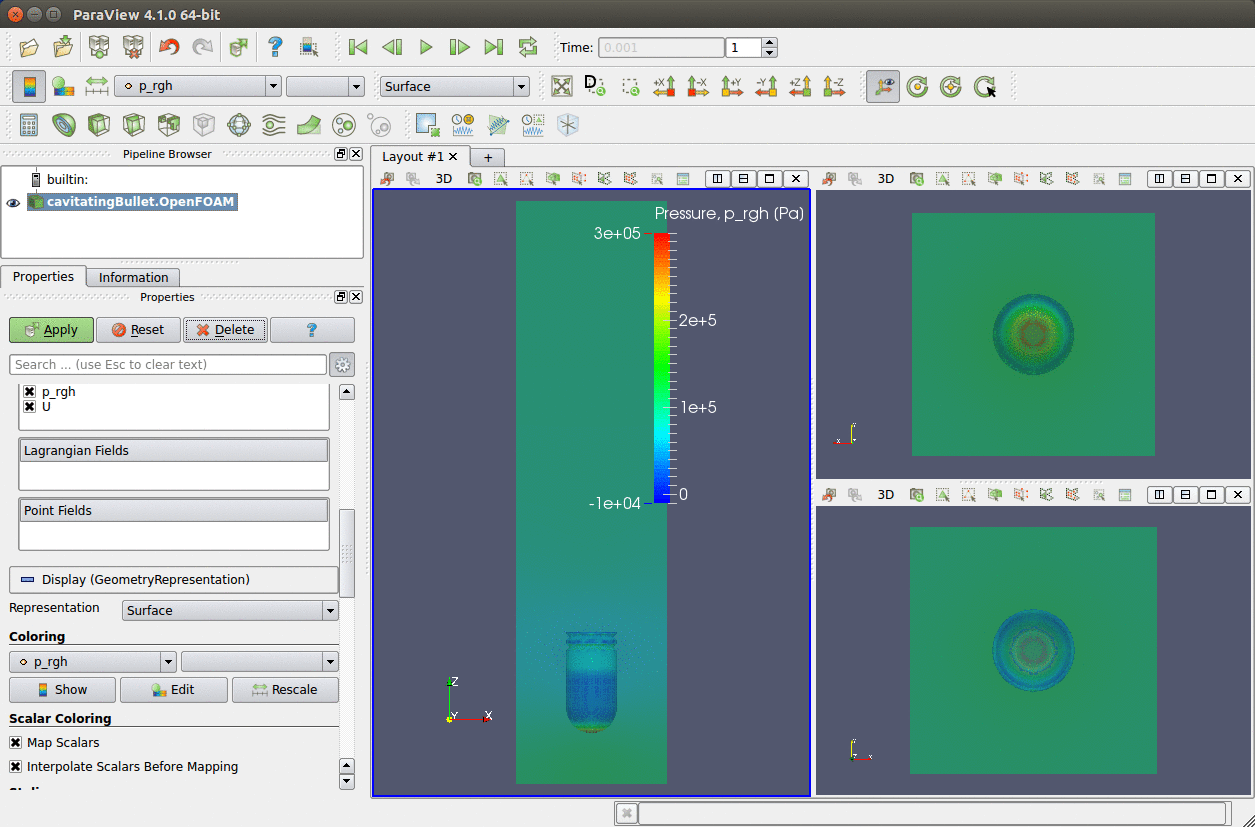This screenshot has width=1255, height=827.
Task: Open the Coloring component dropdown
Action: click(260, 662)
